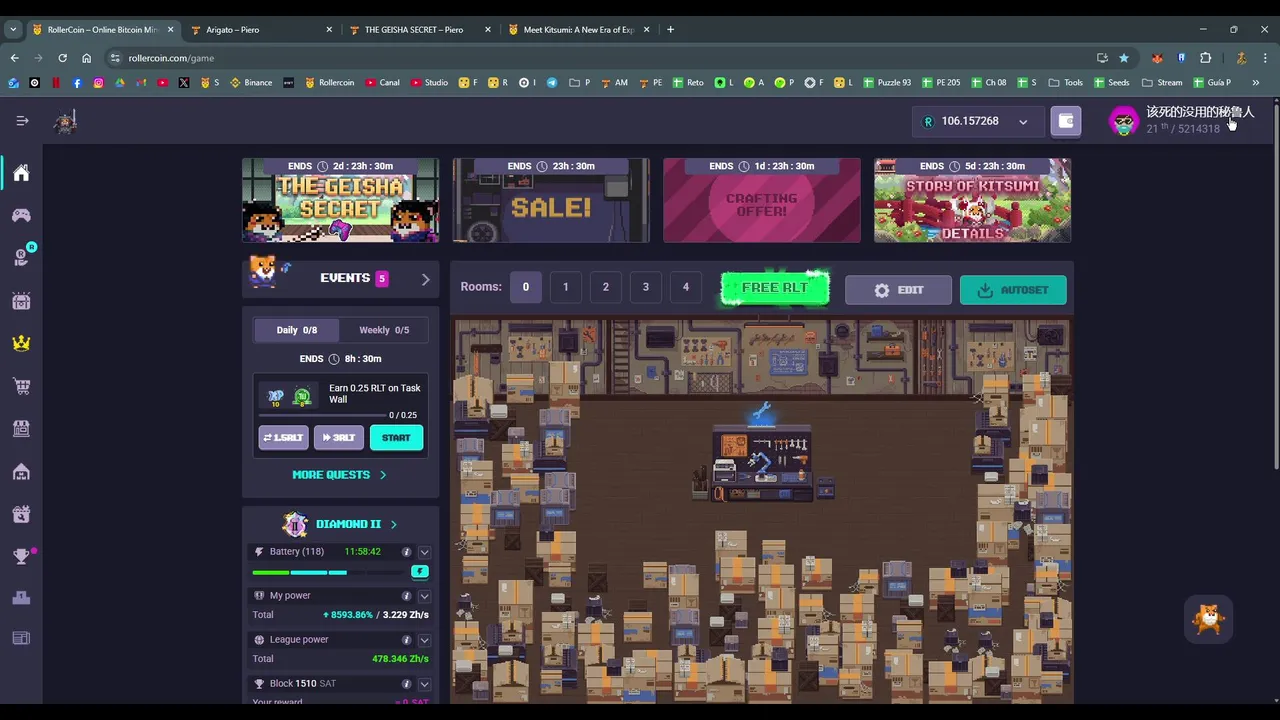Open the trophy icon in sidebar
1280x720 pixels.
[x=21, y=557]
